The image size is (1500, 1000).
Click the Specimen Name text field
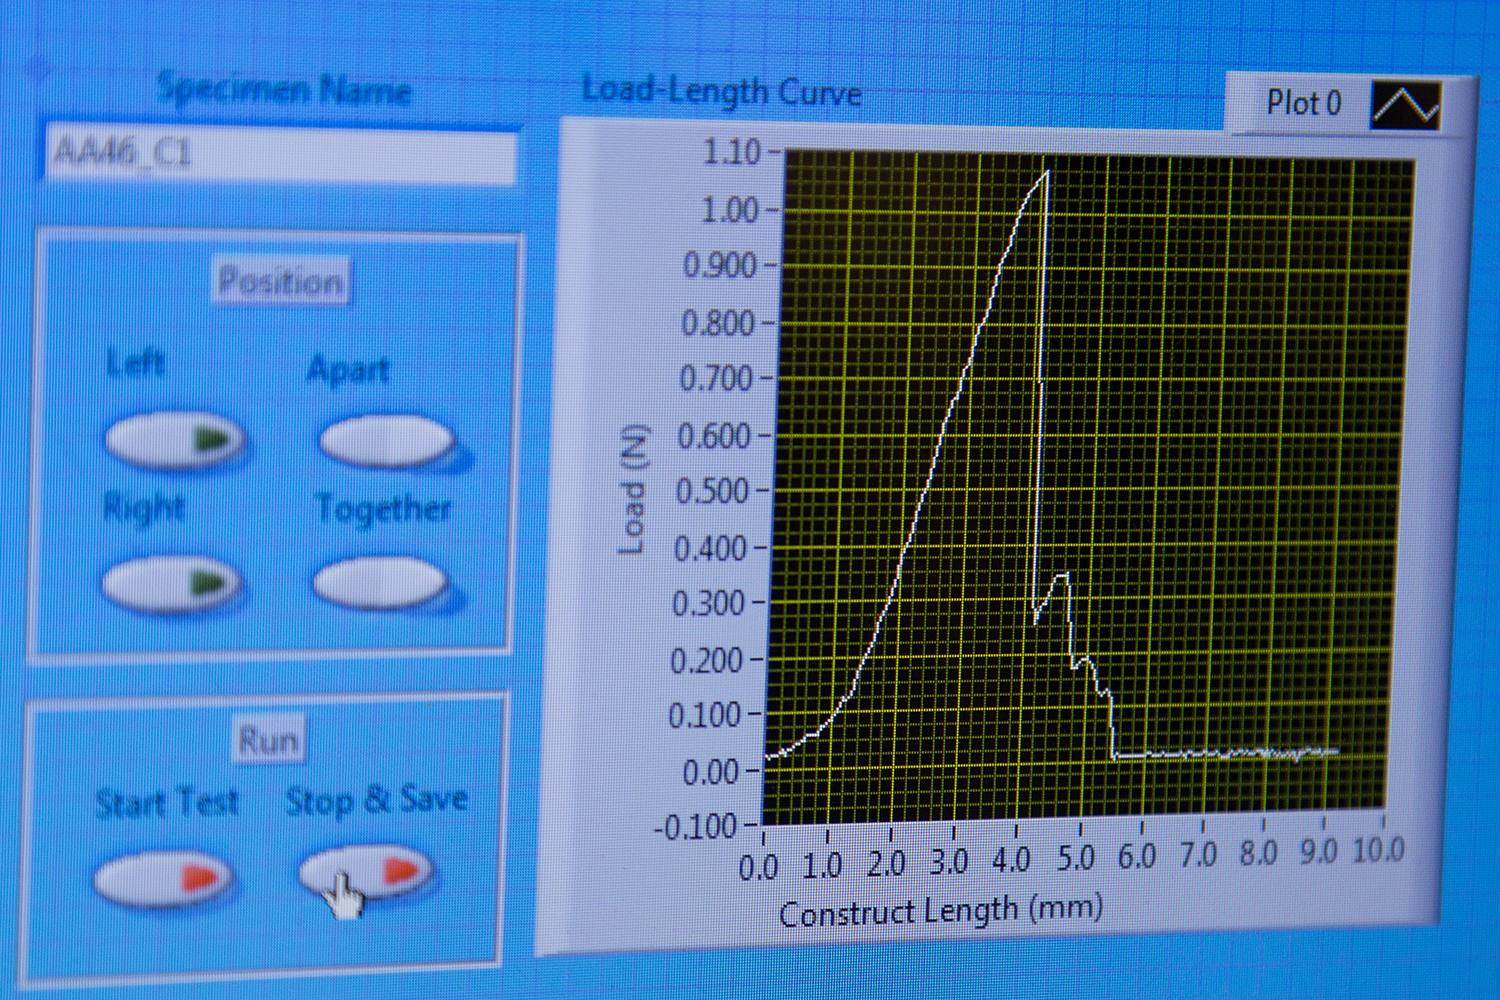click(x=280, y=155)
